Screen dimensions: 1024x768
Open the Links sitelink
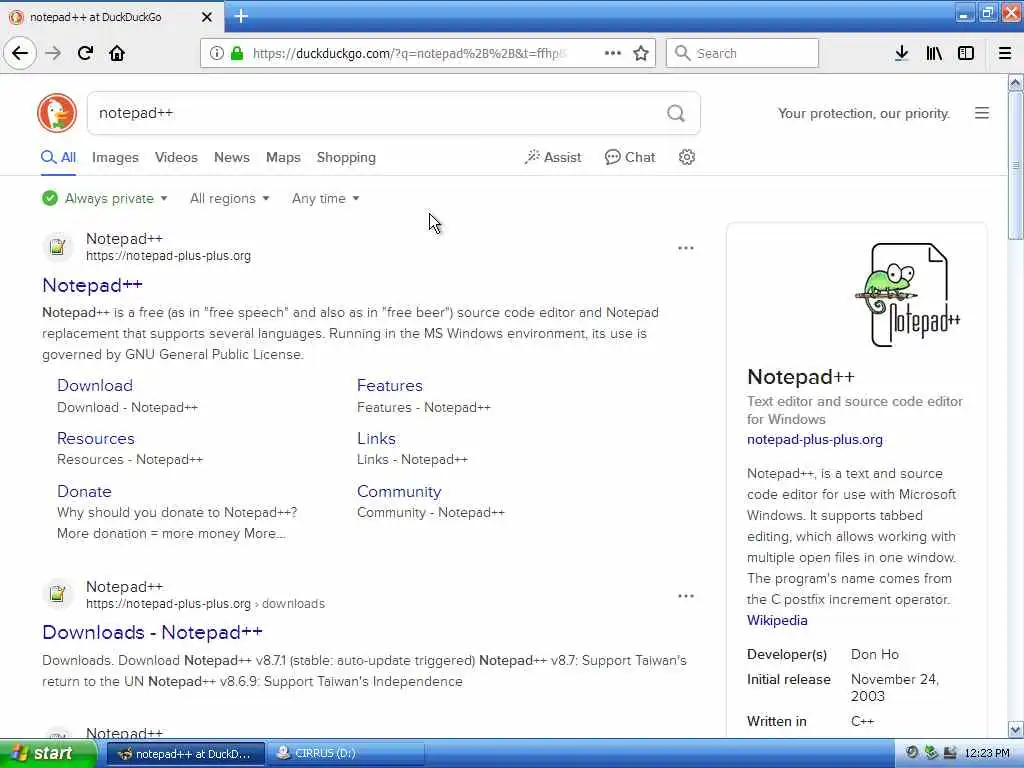(376, 438)
